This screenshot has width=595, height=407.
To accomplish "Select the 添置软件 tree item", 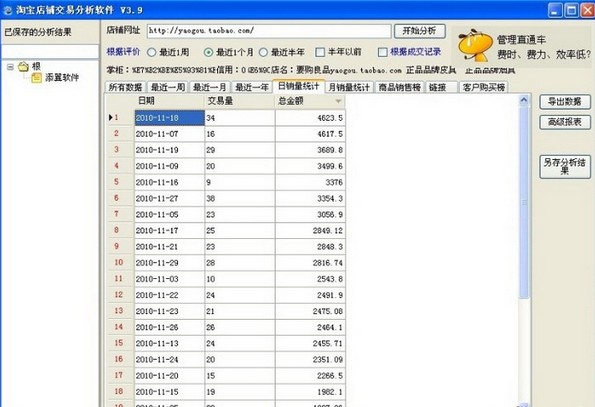I will click(x=62, y=78).
